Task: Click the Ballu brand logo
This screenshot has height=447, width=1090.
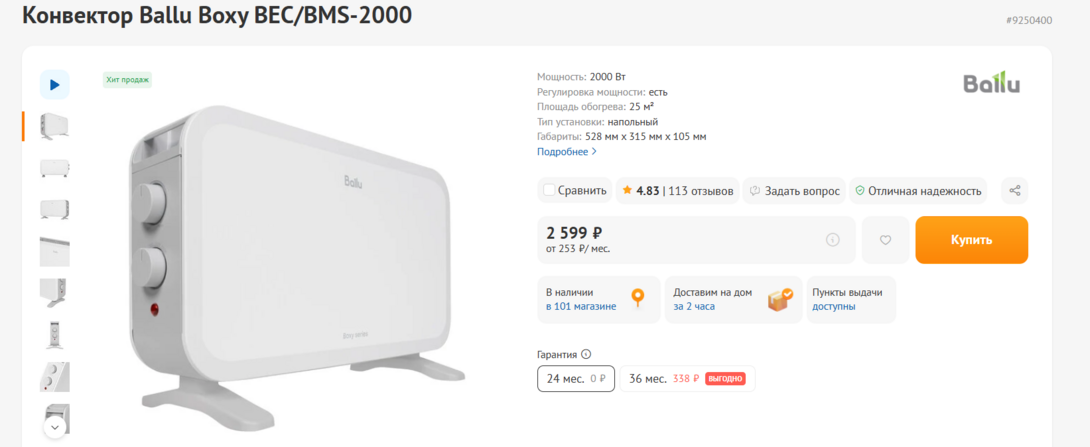Action: click(x=991, y=83)
